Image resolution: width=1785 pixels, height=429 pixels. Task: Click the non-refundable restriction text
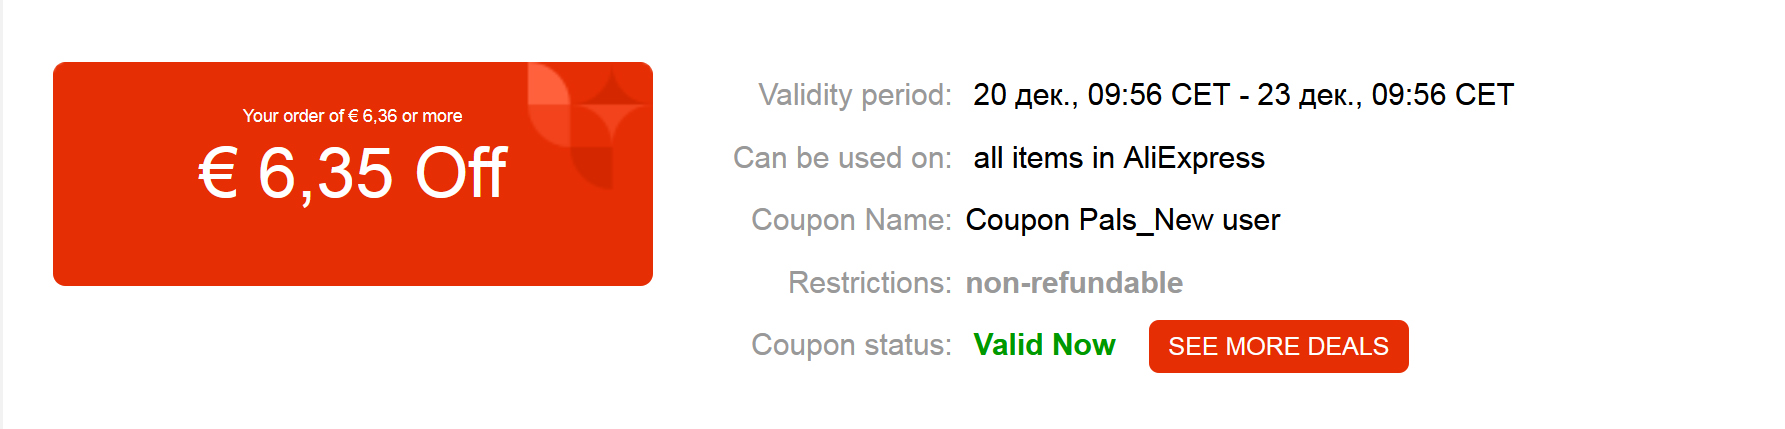(x=1074, y=283)
